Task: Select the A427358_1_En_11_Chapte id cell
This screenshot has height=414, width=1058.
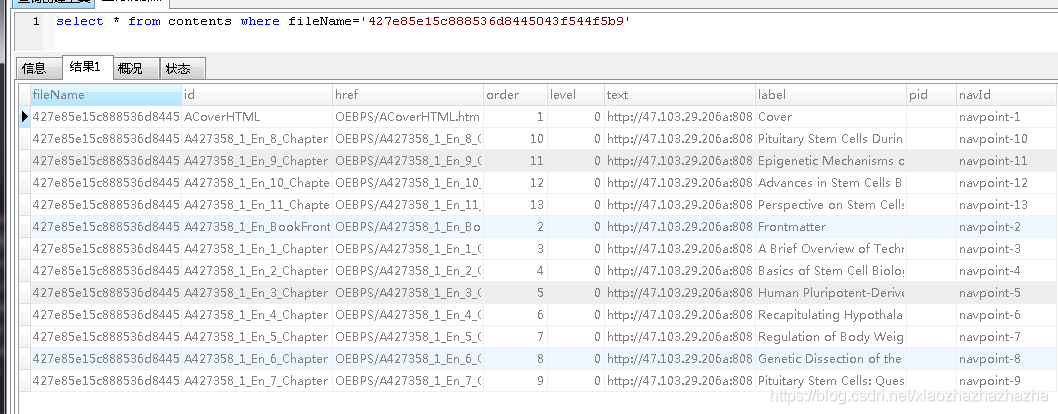Action: (x=257, y=205)
